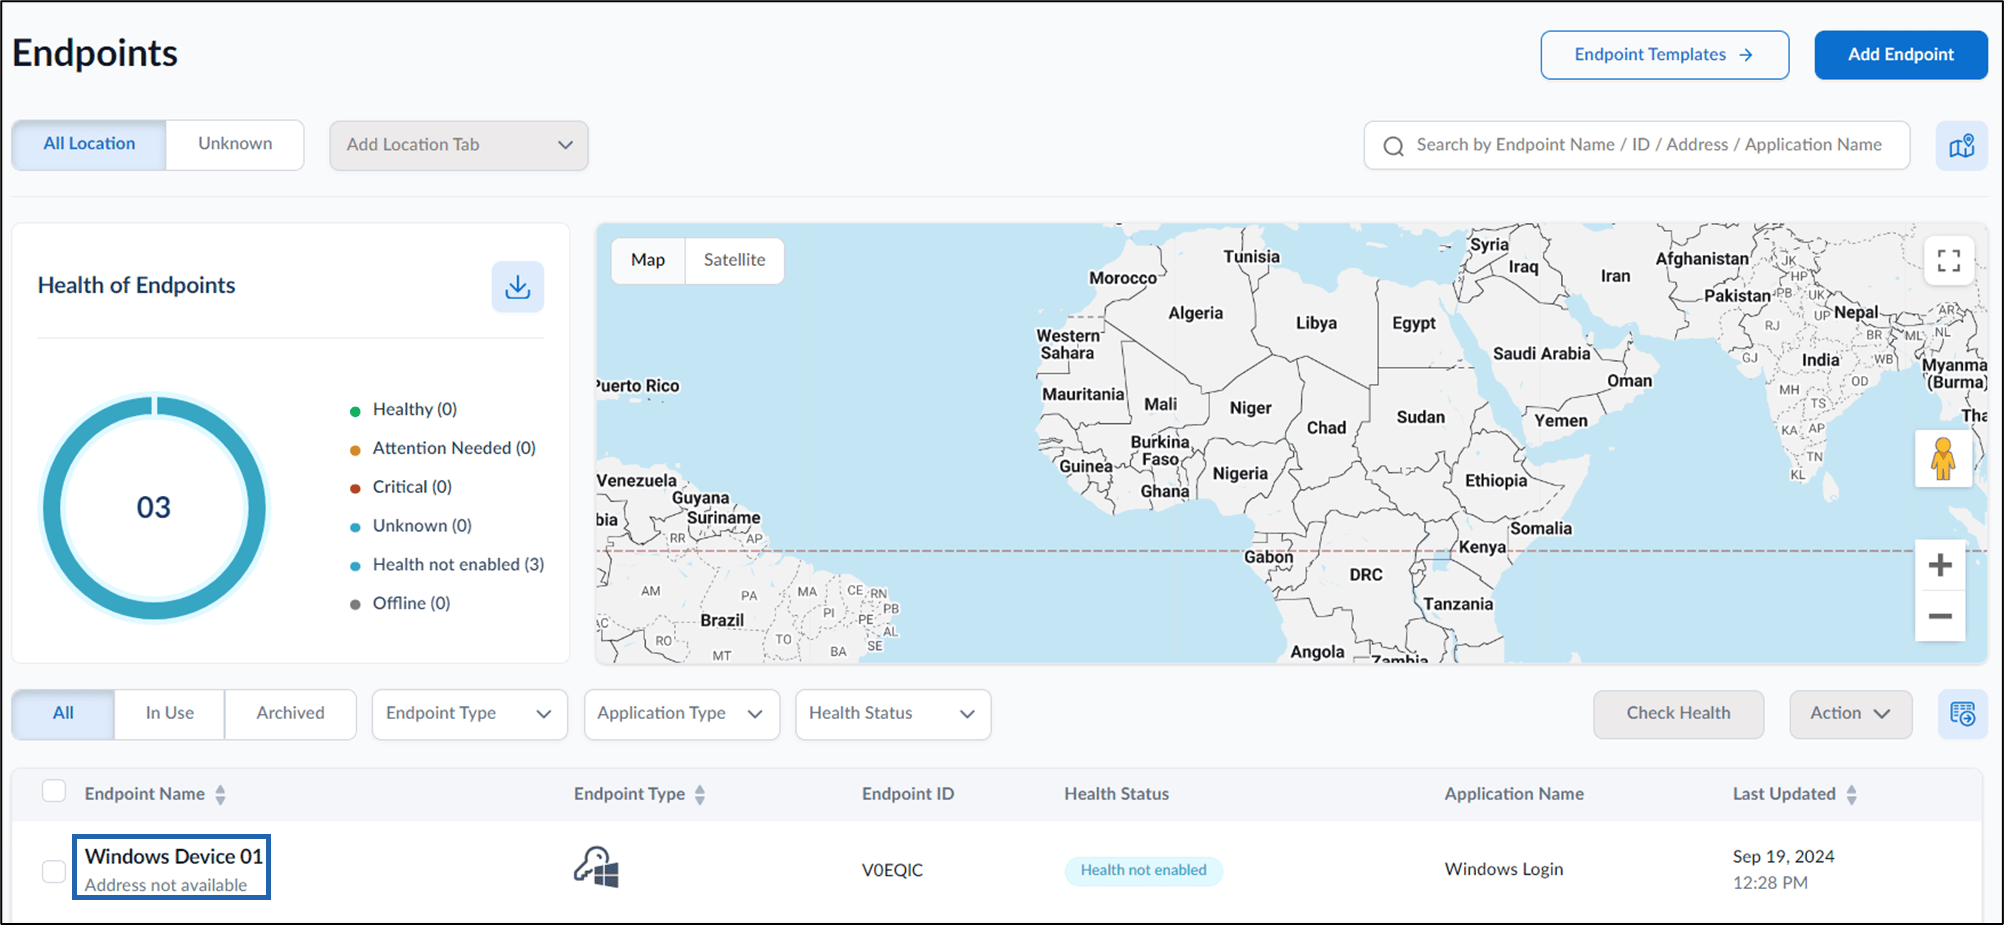
Task: Select the Archived tab
Action: [290, 714]
